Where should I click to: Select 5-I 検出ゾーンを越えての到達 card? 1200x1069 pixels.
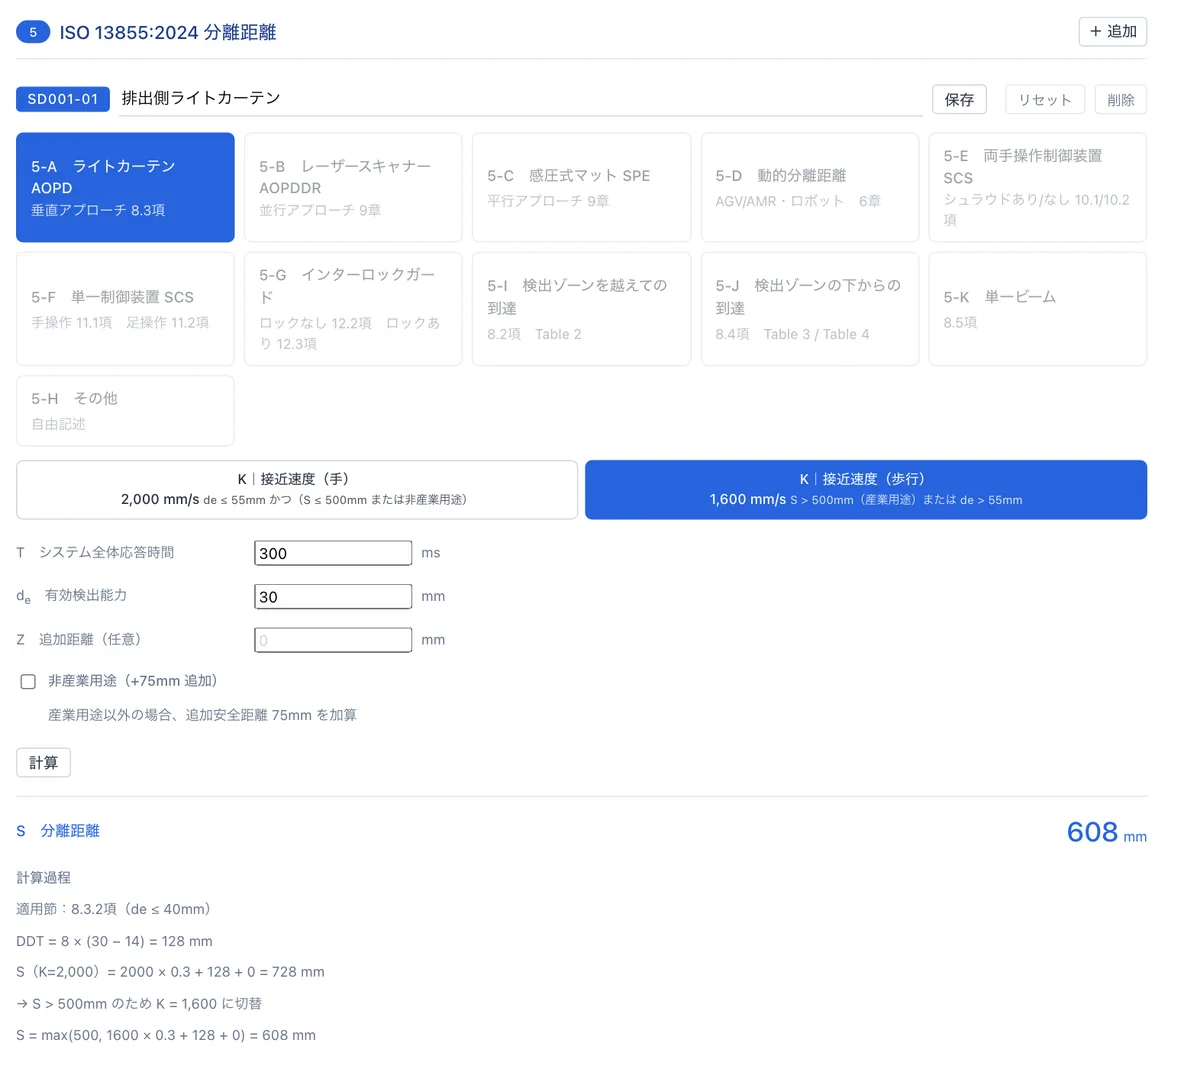point(581,309)
